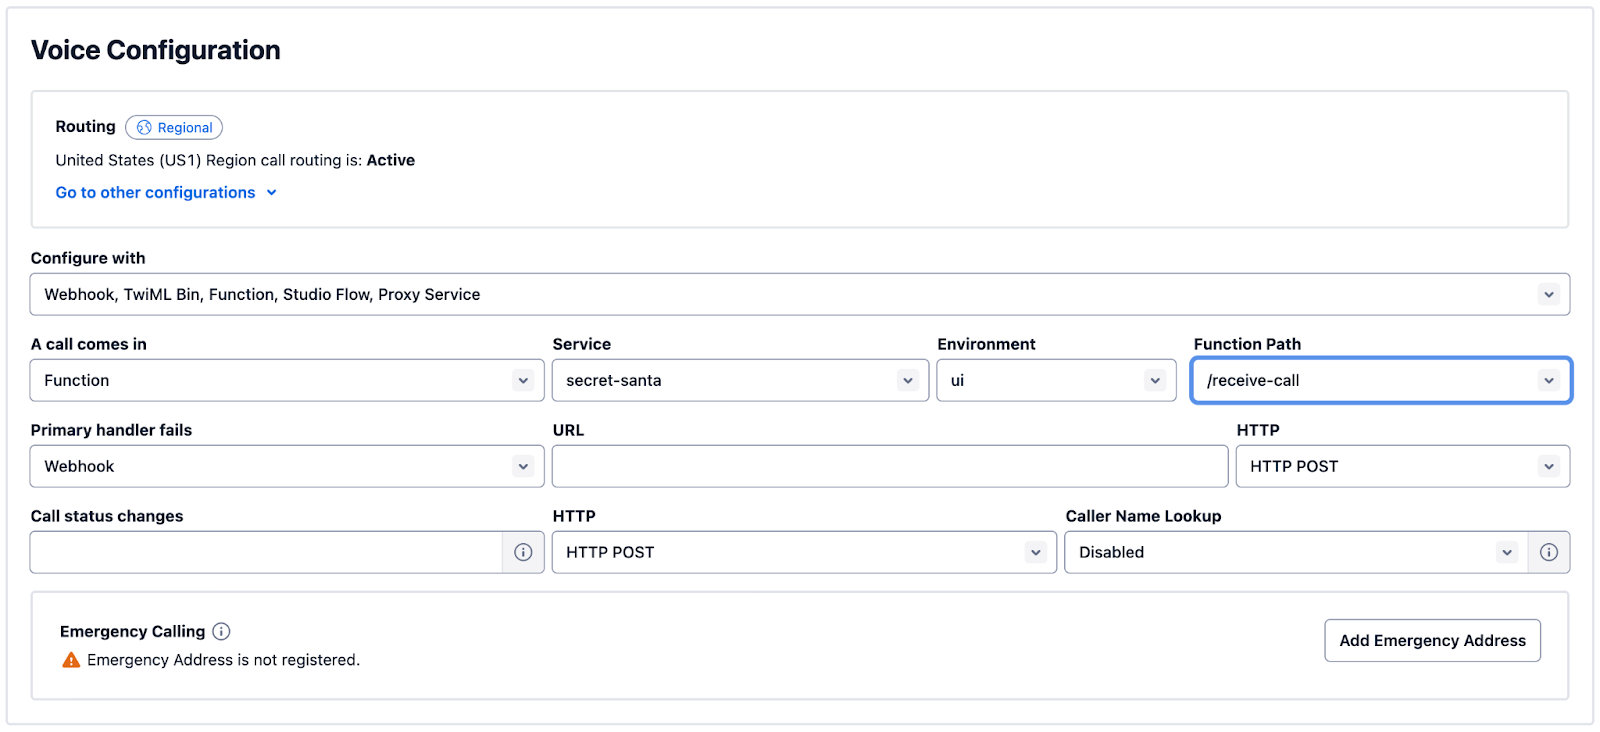Open HTTP dropdown for call status changes
This screenshot has height=732, width=1600.
click(x=804, y=552)
